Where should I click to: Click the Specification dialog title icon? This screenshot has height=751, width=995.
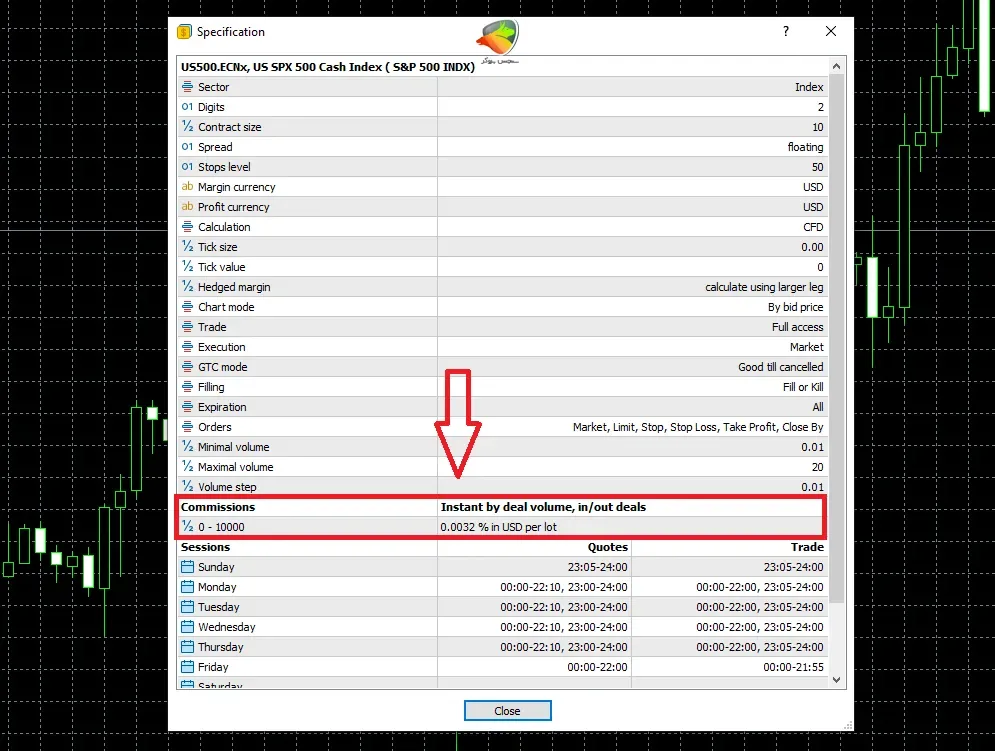point(184,32)
